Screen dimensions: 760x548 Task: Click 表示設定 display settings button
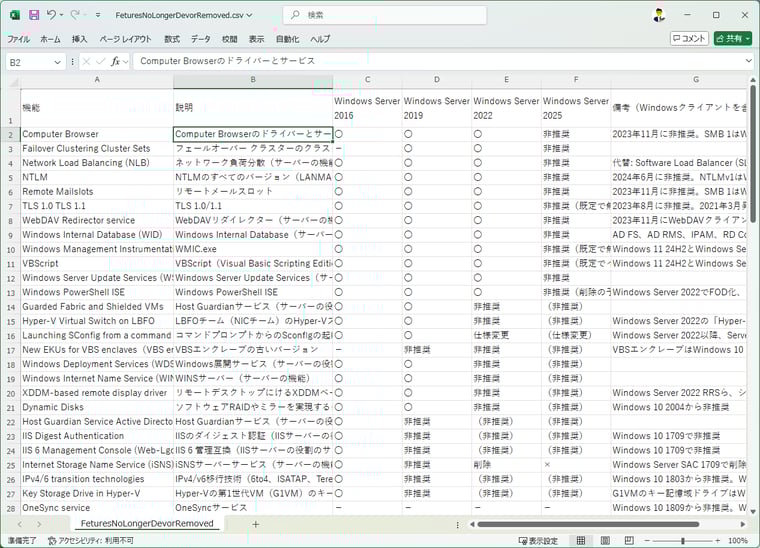[x=537, y=540]
